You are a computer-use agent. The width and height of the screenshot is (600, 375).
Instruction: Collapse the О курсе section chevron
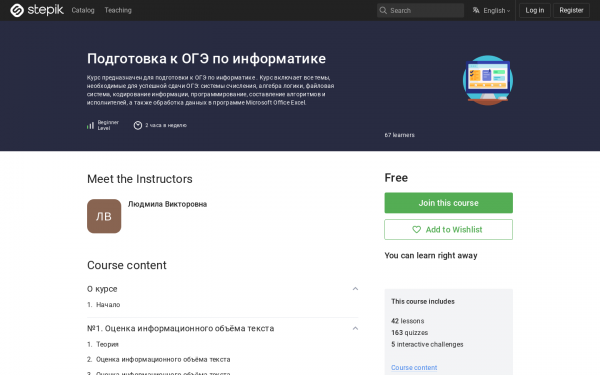(355, 289)
